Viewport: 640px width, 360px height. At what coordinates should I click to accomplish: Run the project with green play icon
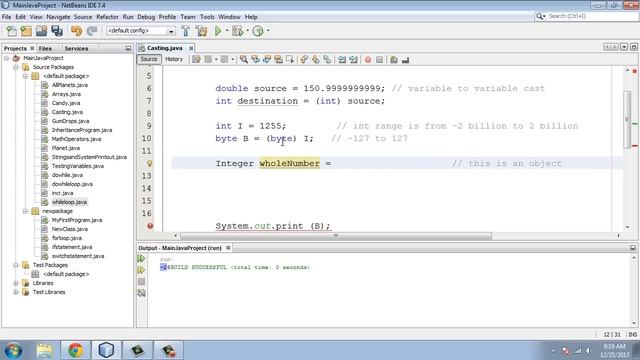pos(218,31)
